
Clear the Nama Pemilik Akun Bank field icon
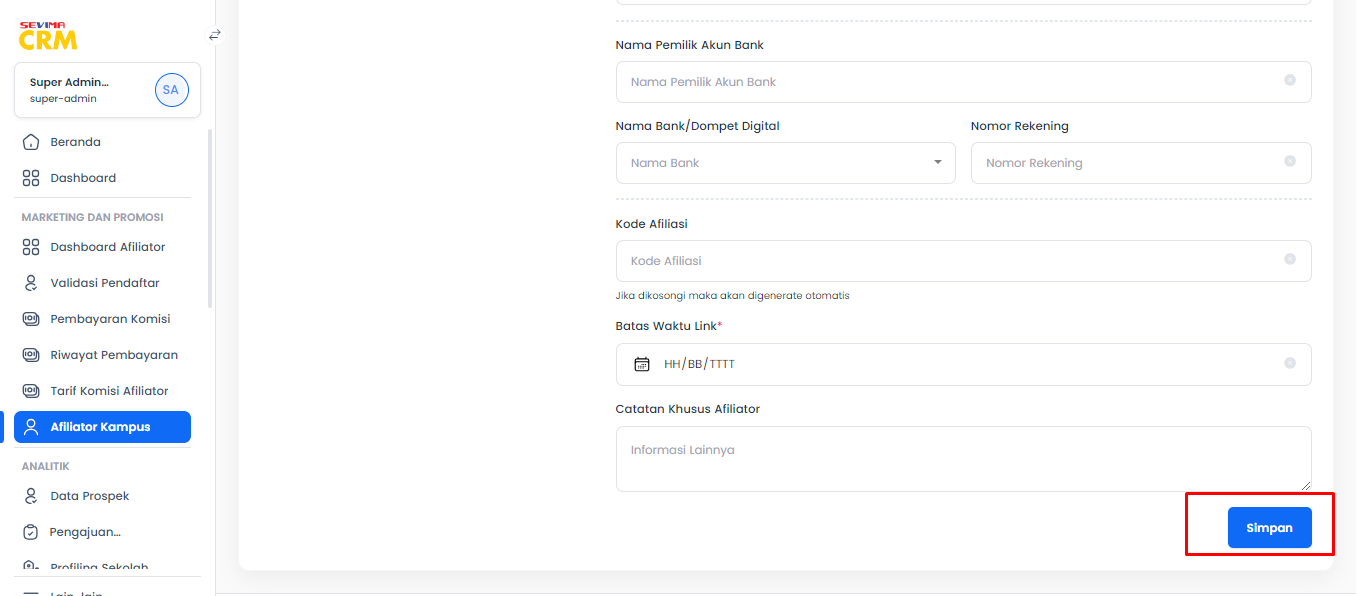pyautogui.click(x=1290, y=80)
